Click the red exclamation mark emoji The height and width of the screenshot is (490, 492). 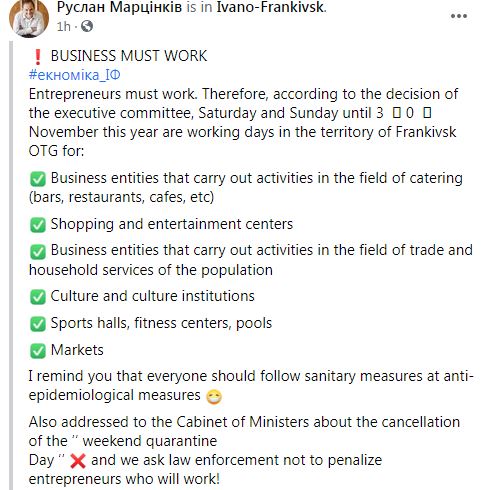pyautogui.click(x=38, y=57)
